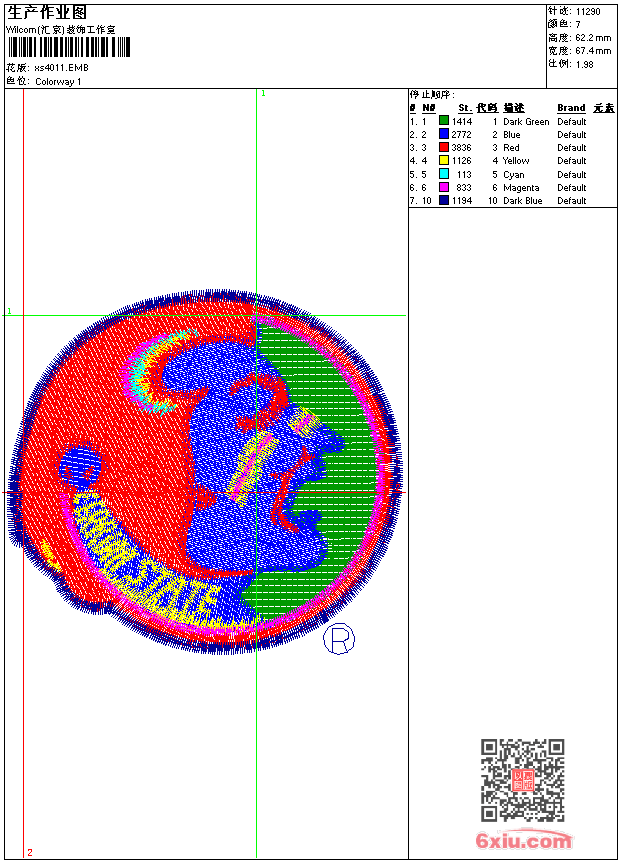Image resolution: width=620 pixels, height=860 pixels.
Task: Choose the Yellow thread color swatch
Action: [x=444, y=160]
